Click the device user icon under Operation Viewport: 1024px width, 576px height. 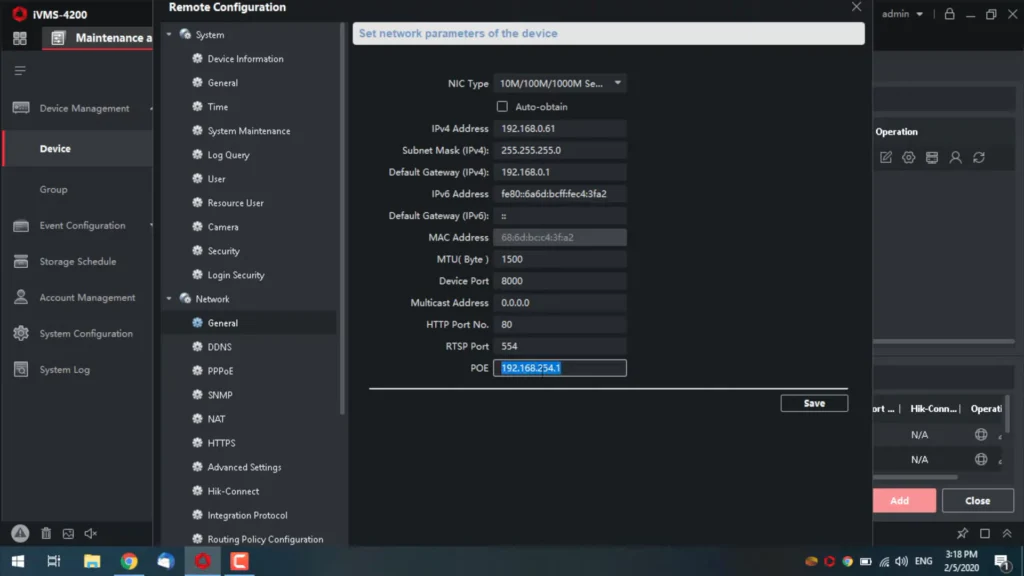click(955, 157)
